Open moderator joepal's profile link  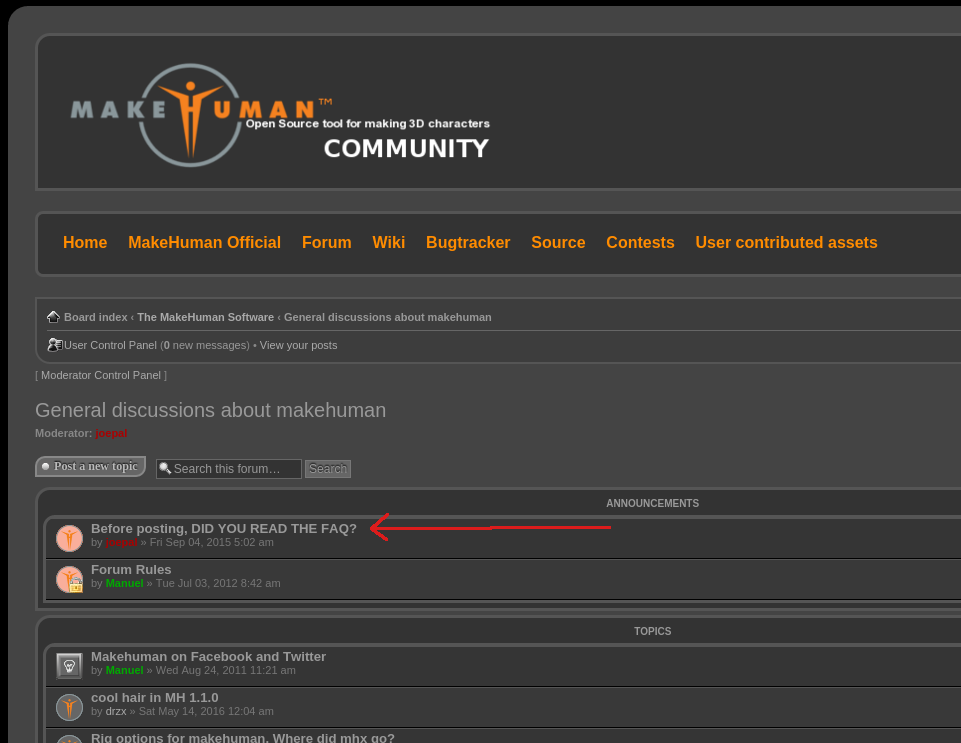(x=111, y=433)
